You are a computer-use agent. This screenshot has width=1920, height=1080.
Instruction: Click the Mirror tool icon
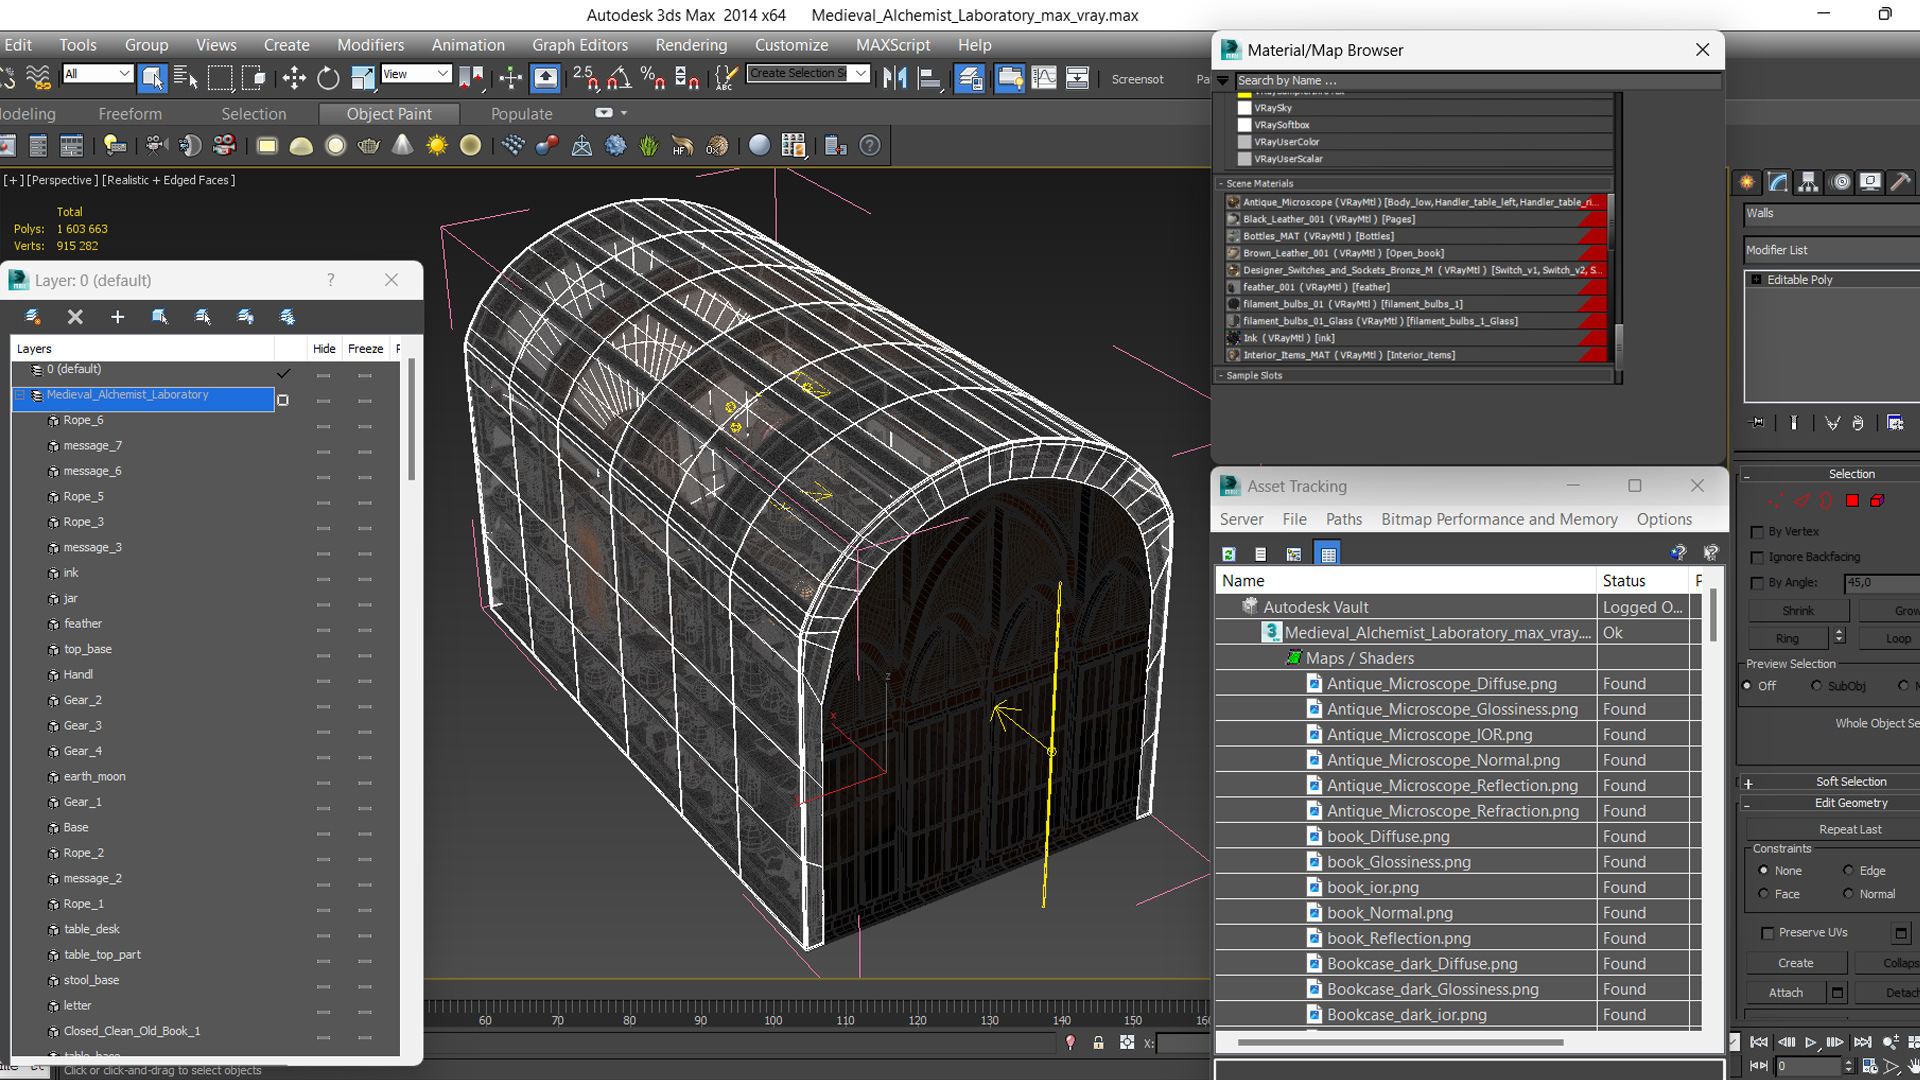pyautogui.click(x=895, y=78)
